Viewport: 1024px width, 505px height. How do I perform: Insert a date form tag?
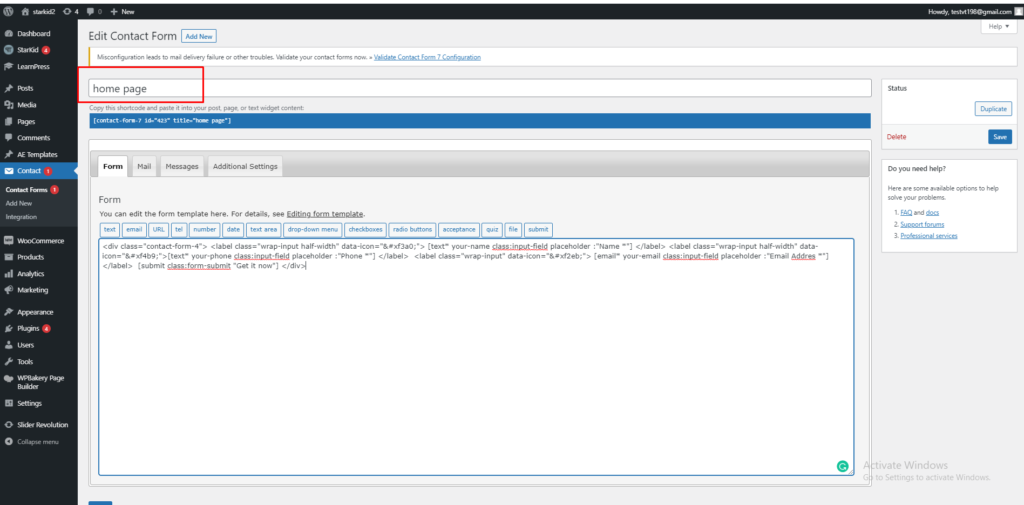point(233,229)
